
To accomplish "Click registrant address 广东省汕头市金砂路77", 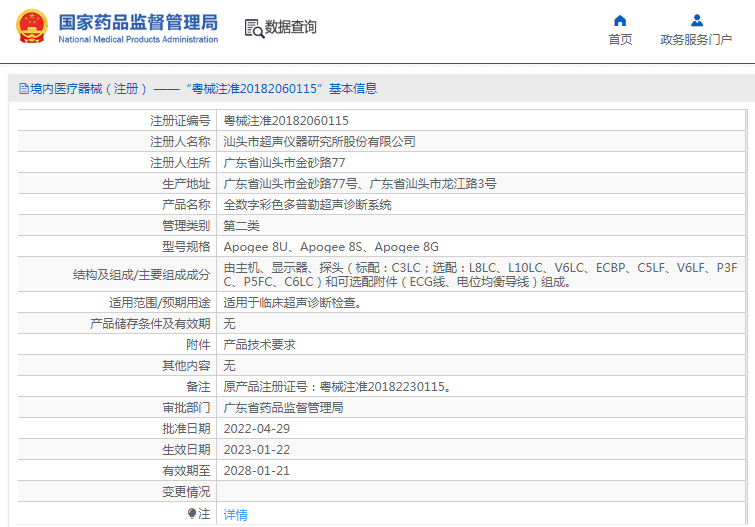I will point(284,163).
